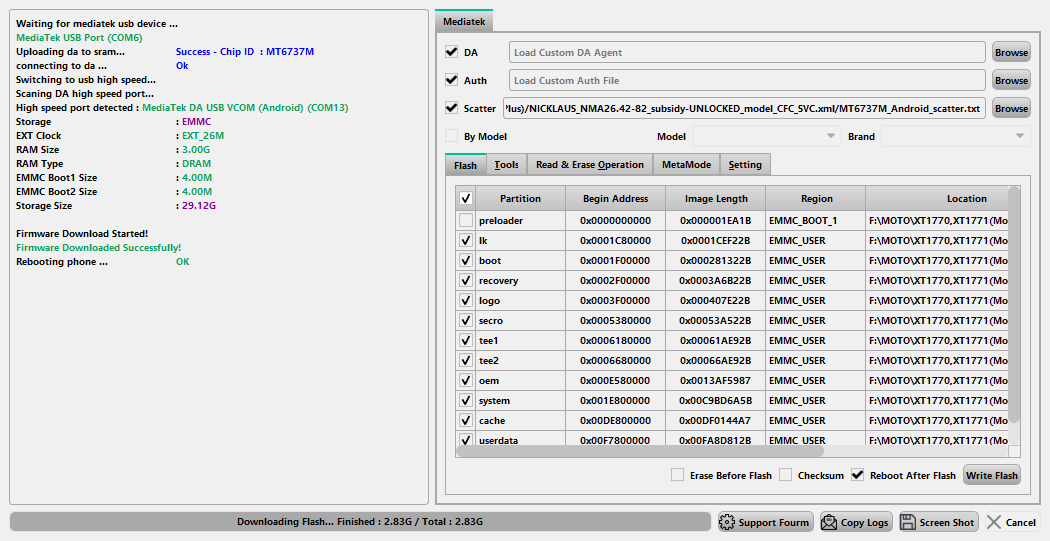1050x541 pixels.
Task: Uncheck the lk partition checkbox
Action: tap(466, 240)
